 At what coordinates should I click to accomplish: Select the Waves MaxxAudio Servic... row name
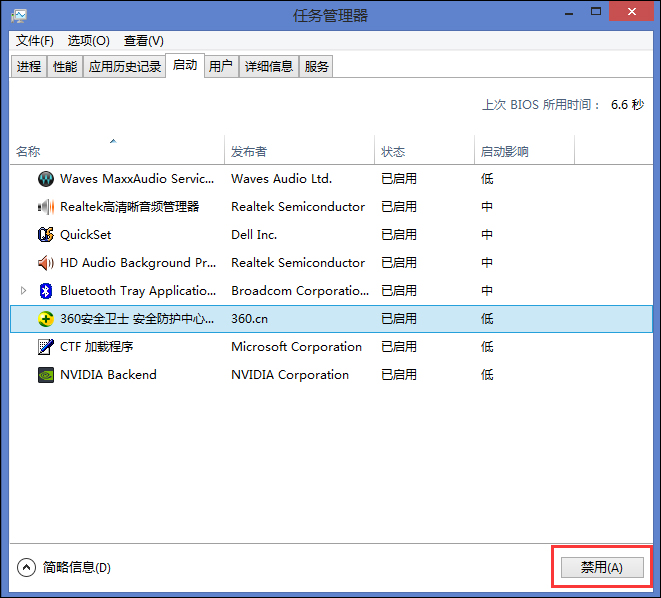137,179
